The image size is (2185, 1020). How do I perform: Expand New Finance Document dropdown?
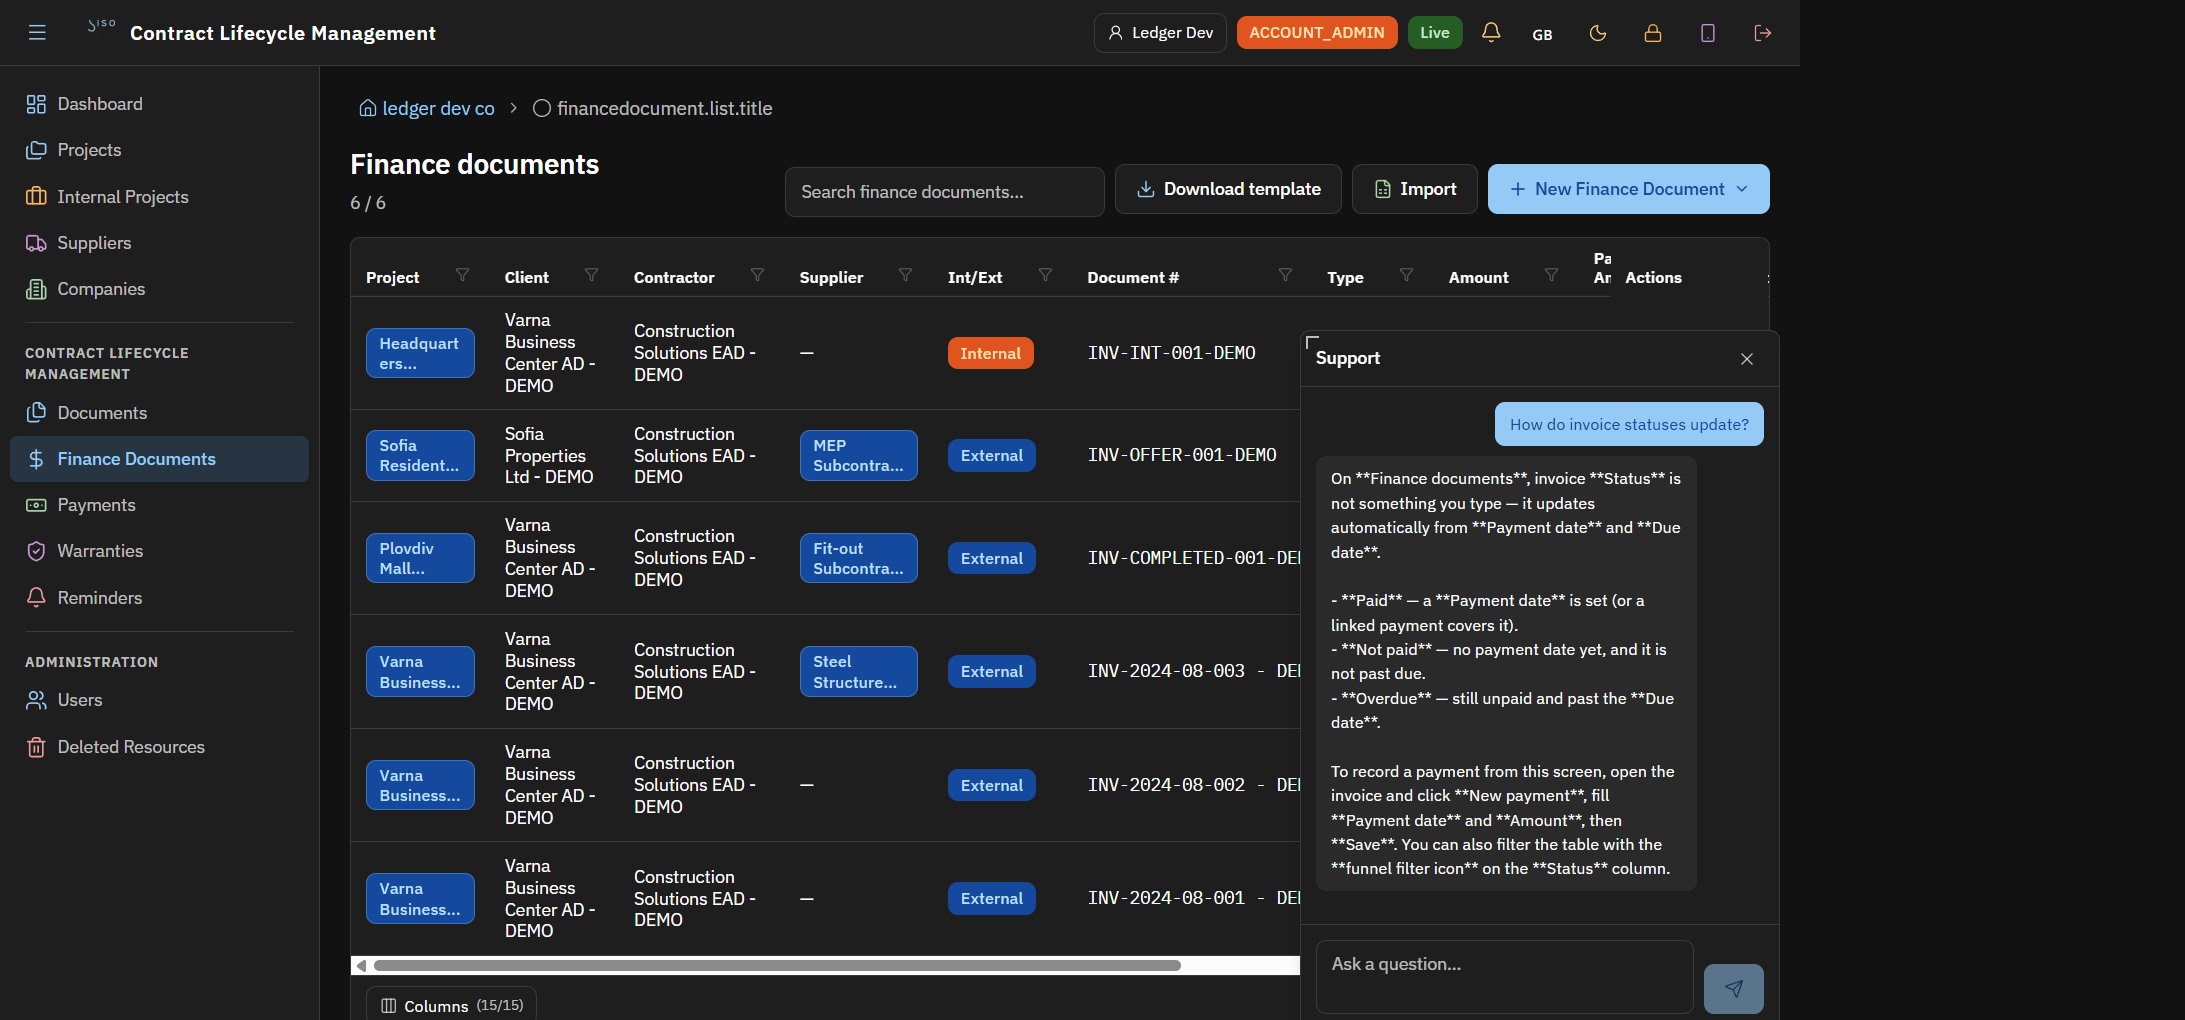point(1629,189)
